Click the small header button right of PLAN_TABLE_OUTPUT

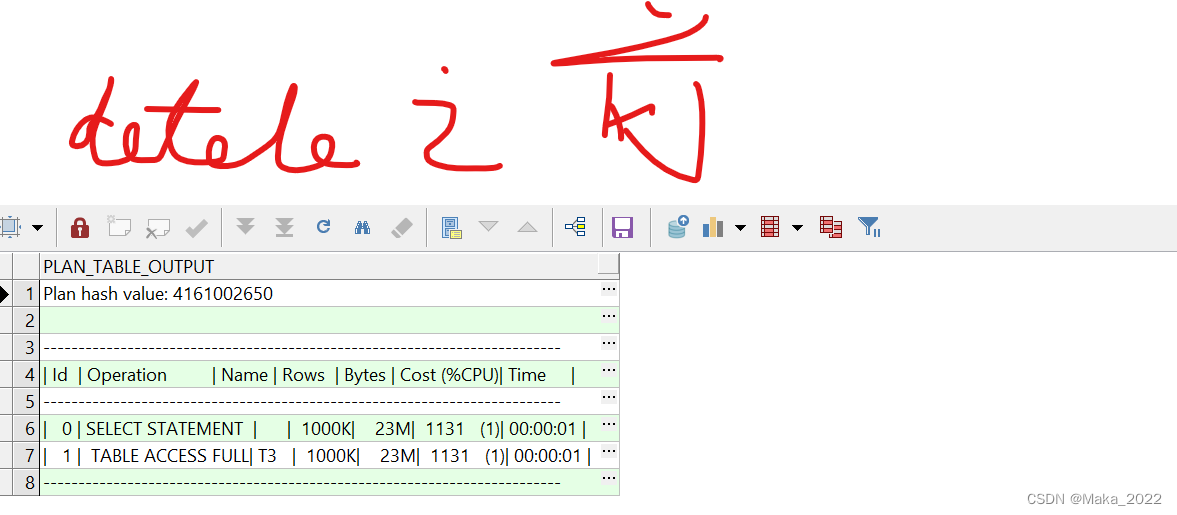pos(609,266)
